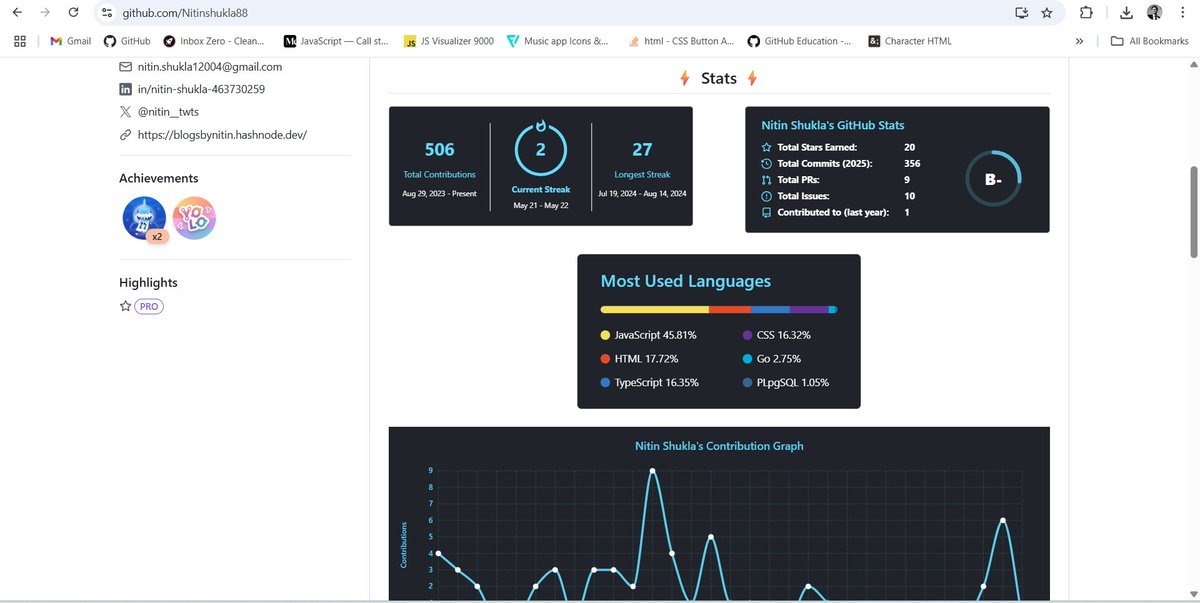Click Nitin Shukla's Contribution Graph title
Screen dimensions: 1200x603
point(719,446)
